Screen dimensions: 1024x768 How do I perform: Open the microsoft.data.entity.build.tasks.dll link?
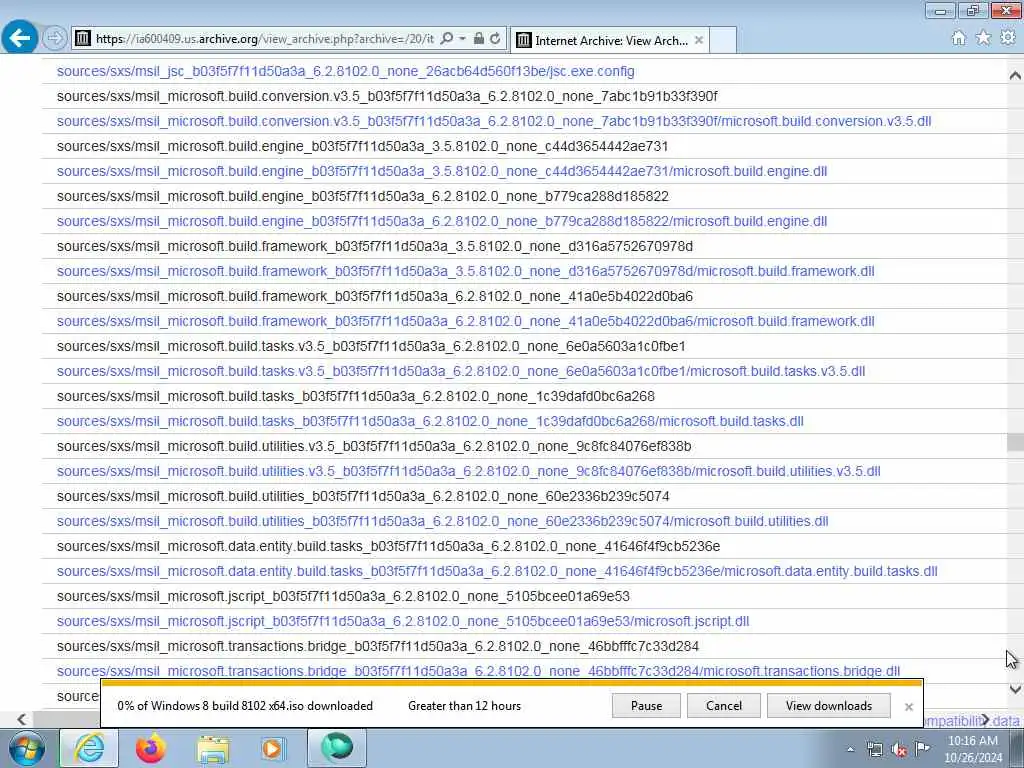pyautogui.click(x=497, y=571)
